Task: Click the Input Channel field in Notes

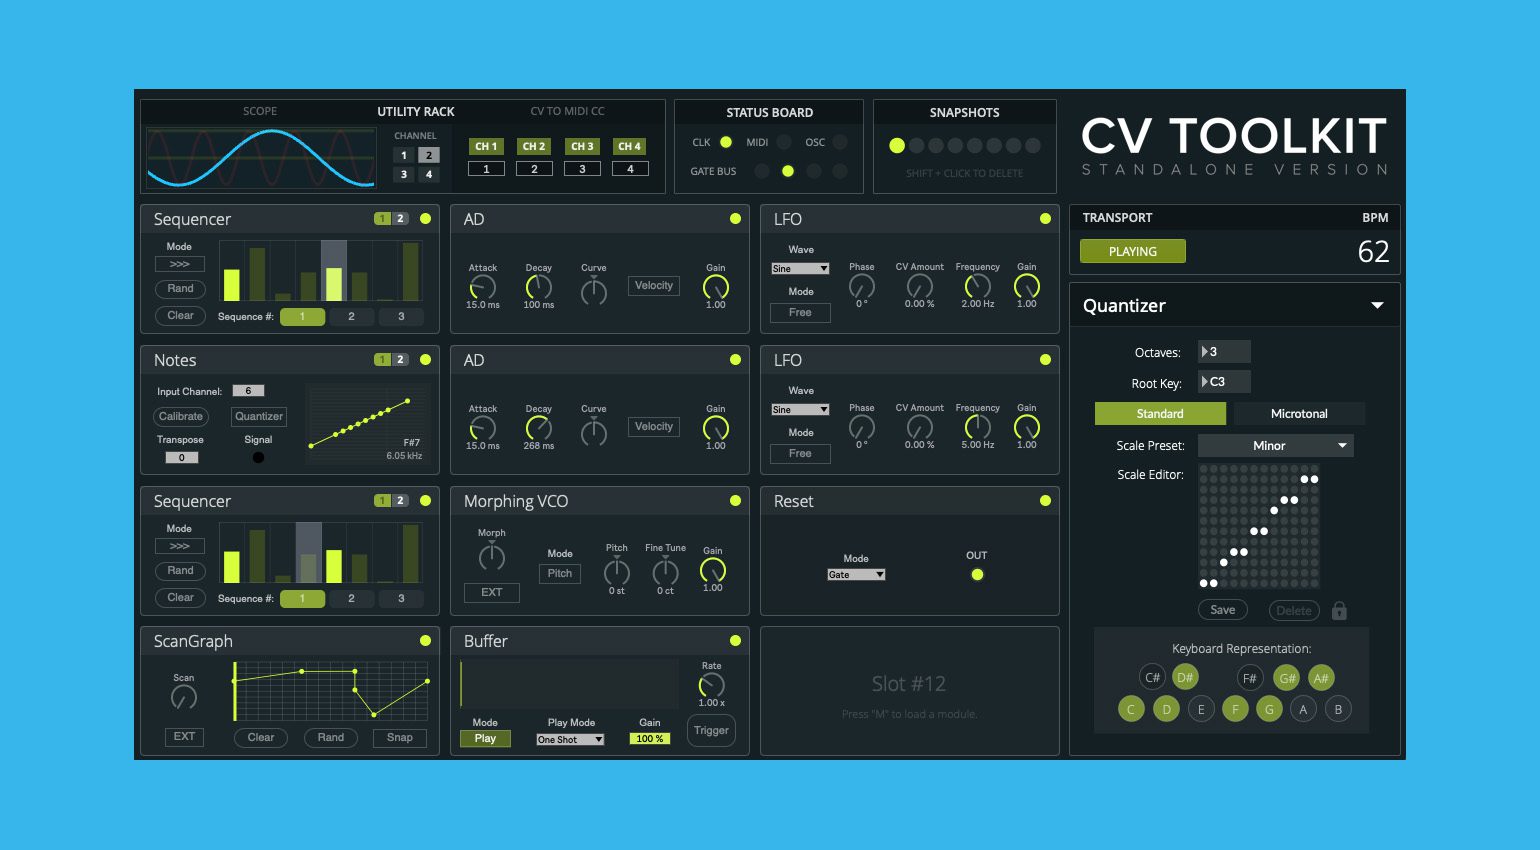Action: [248, 391]
